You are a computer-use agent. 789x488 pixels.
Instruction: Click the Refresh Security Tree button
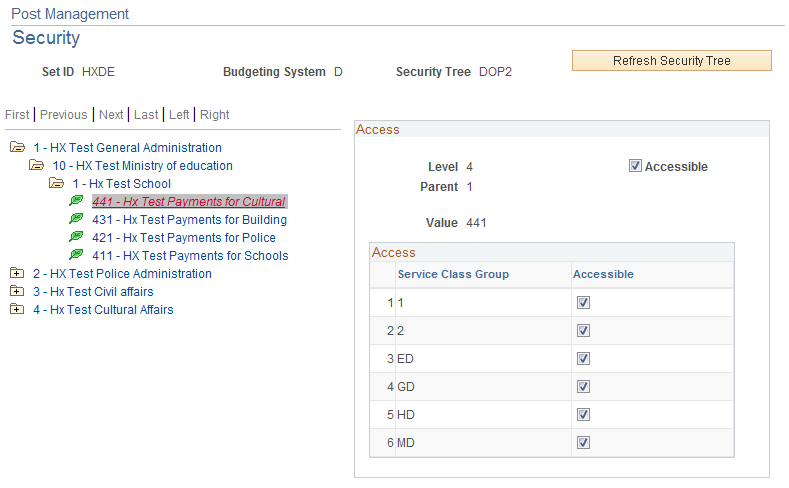671,60
